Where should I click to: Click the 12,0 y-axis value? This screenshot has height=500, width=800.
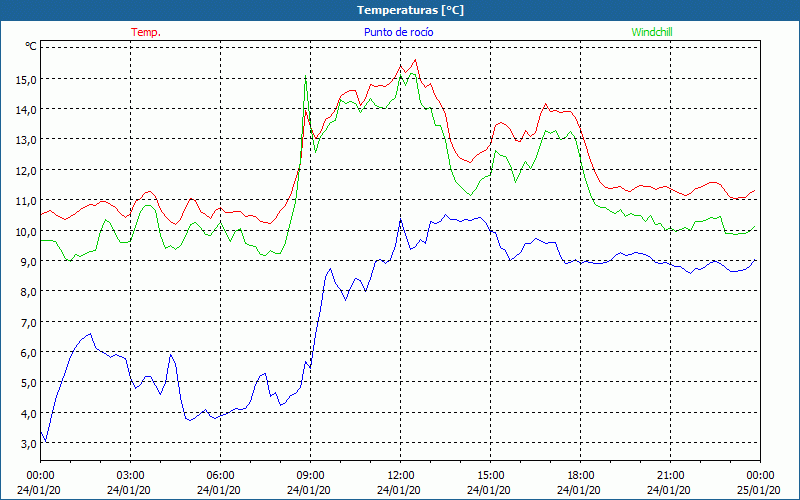(x=28, y=170)
